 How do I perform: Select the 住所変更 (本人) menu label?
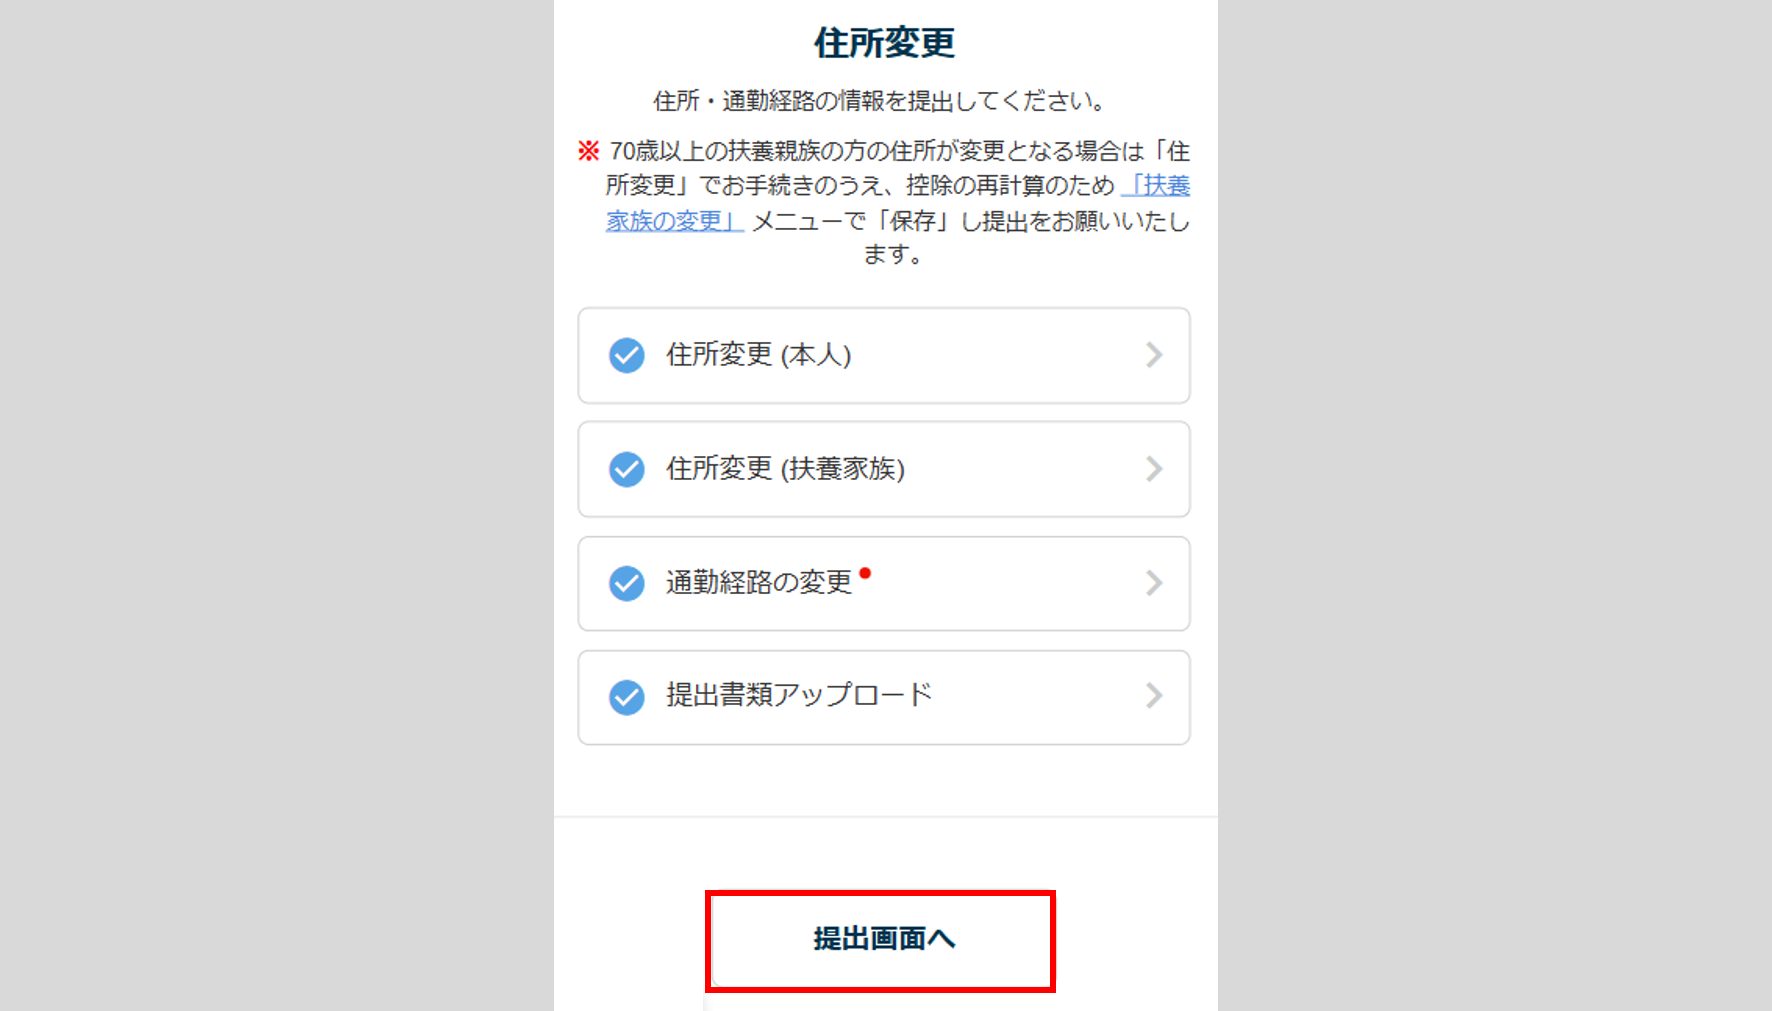point(758,355)
